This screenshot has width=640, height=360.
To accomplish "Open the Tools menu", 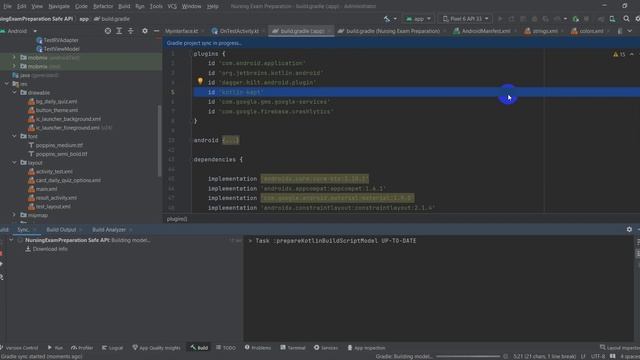I will pos(156,6).
